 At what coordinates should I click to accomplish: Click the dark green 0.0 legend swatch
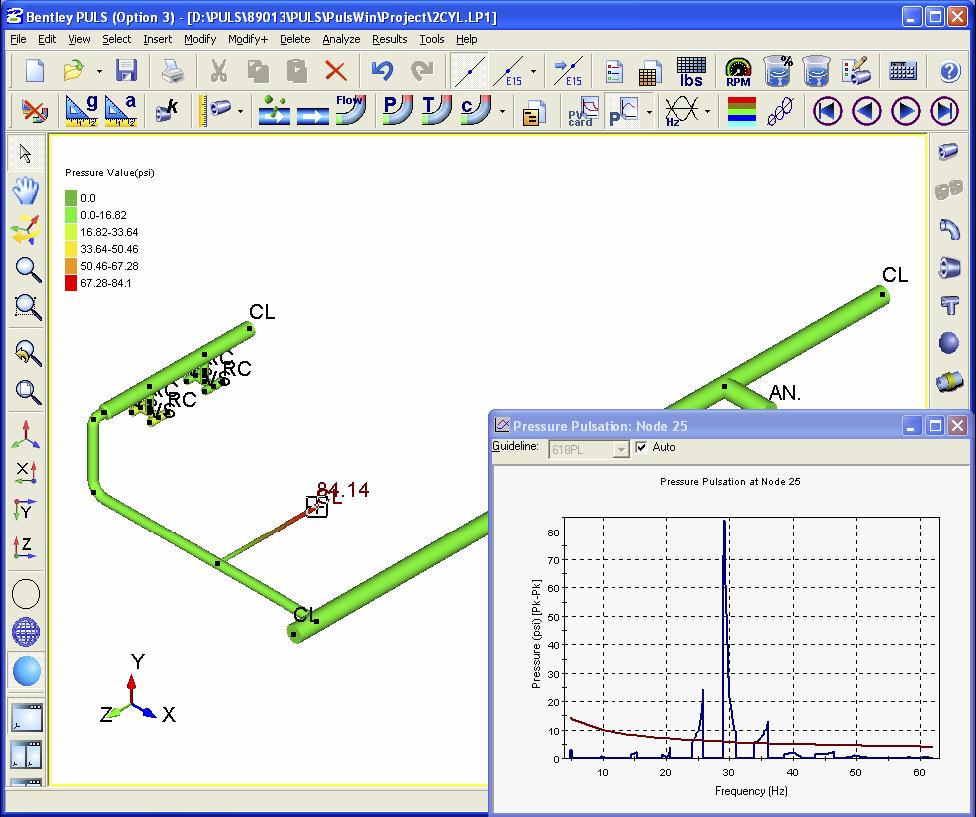[x=71, y=198]
